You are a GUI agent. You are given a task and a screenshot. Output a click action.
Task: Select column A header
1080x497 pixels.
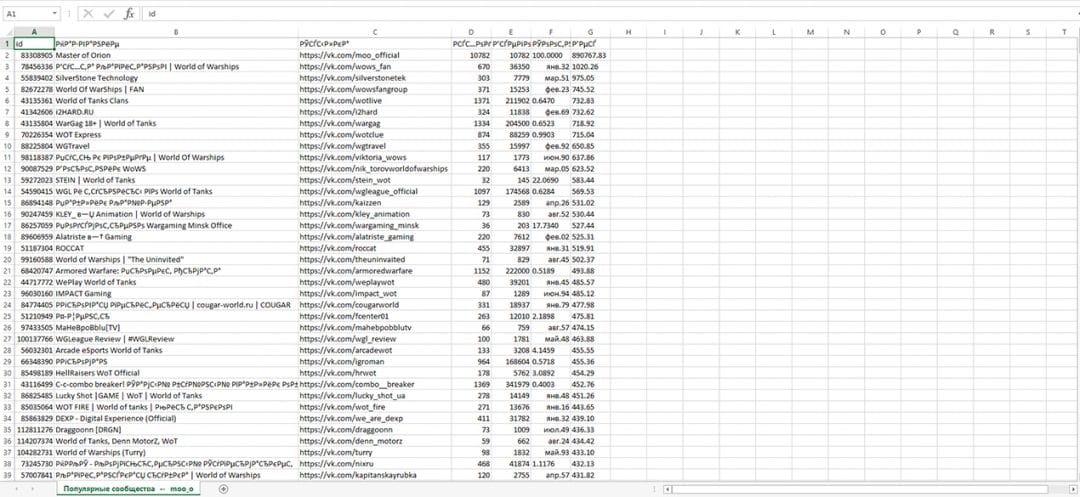click(34, 32)
